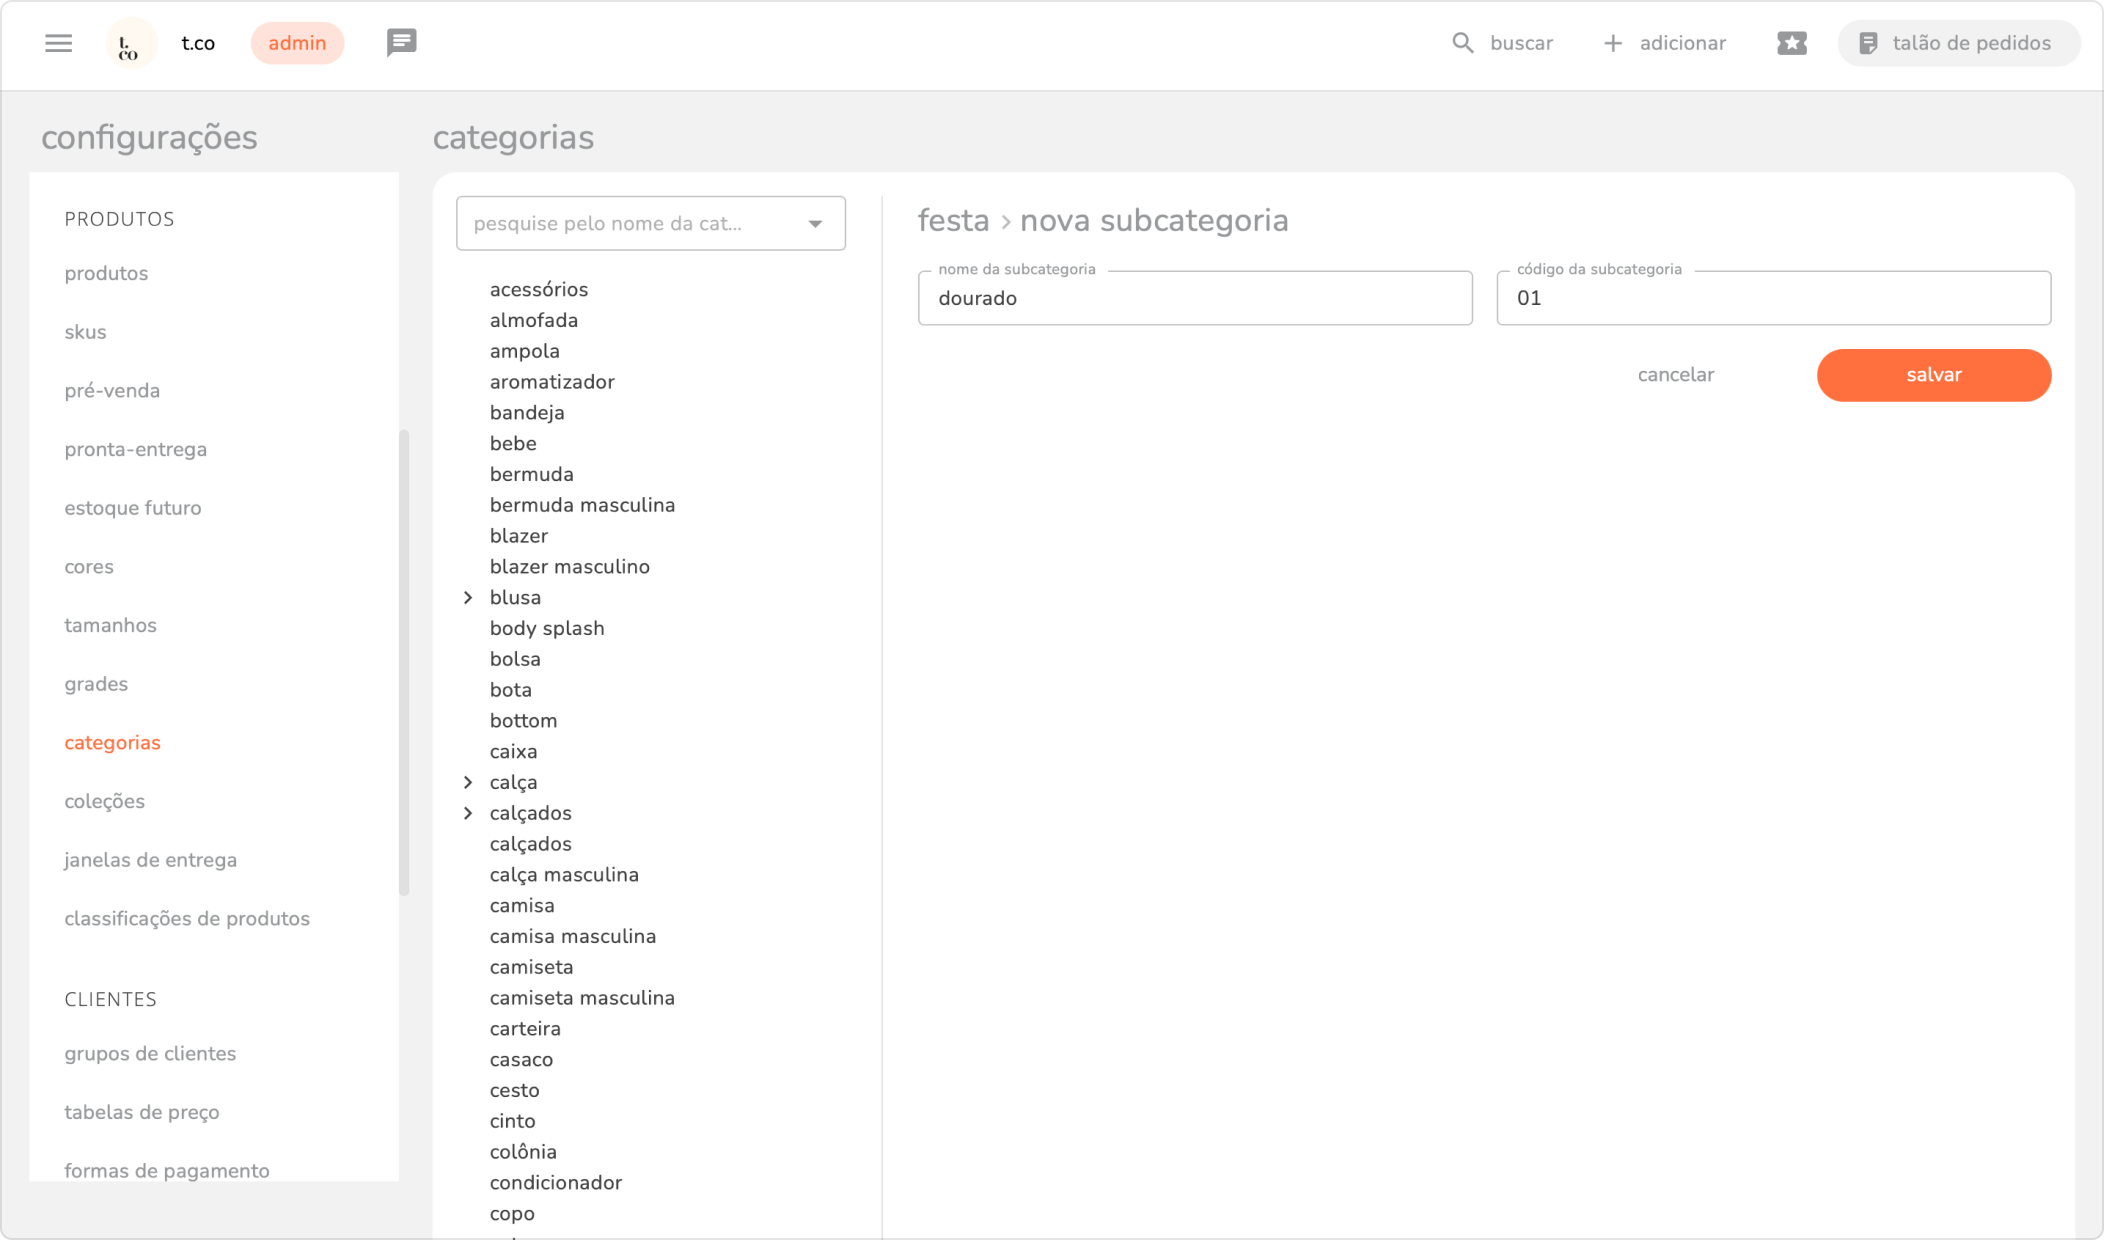Open the category search dropdown arrow
The height and width of the screenshot is (1240, 2104).
click(x=815, y=223)
